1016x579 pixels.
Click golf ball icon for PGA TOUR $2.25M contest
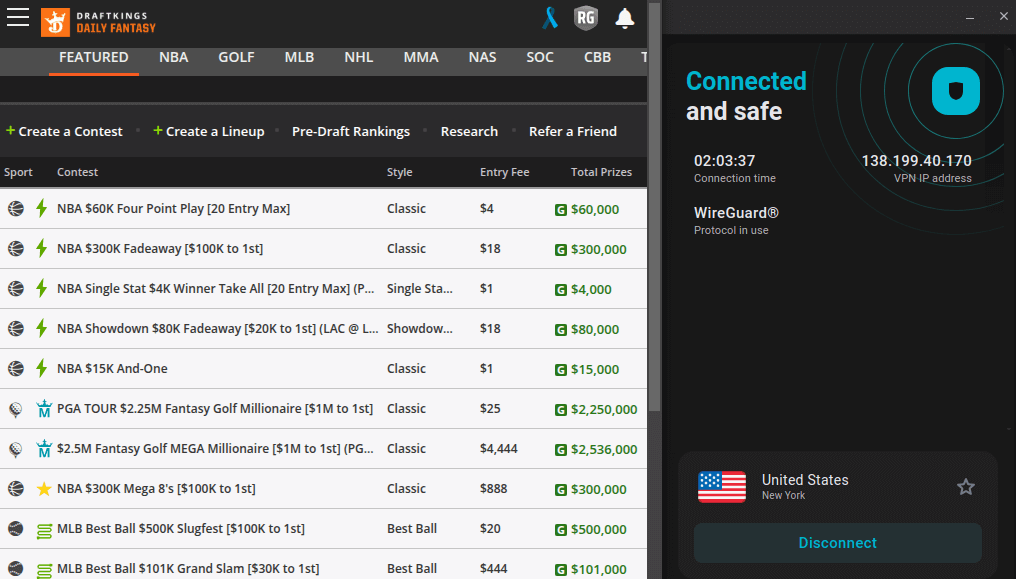16,409
